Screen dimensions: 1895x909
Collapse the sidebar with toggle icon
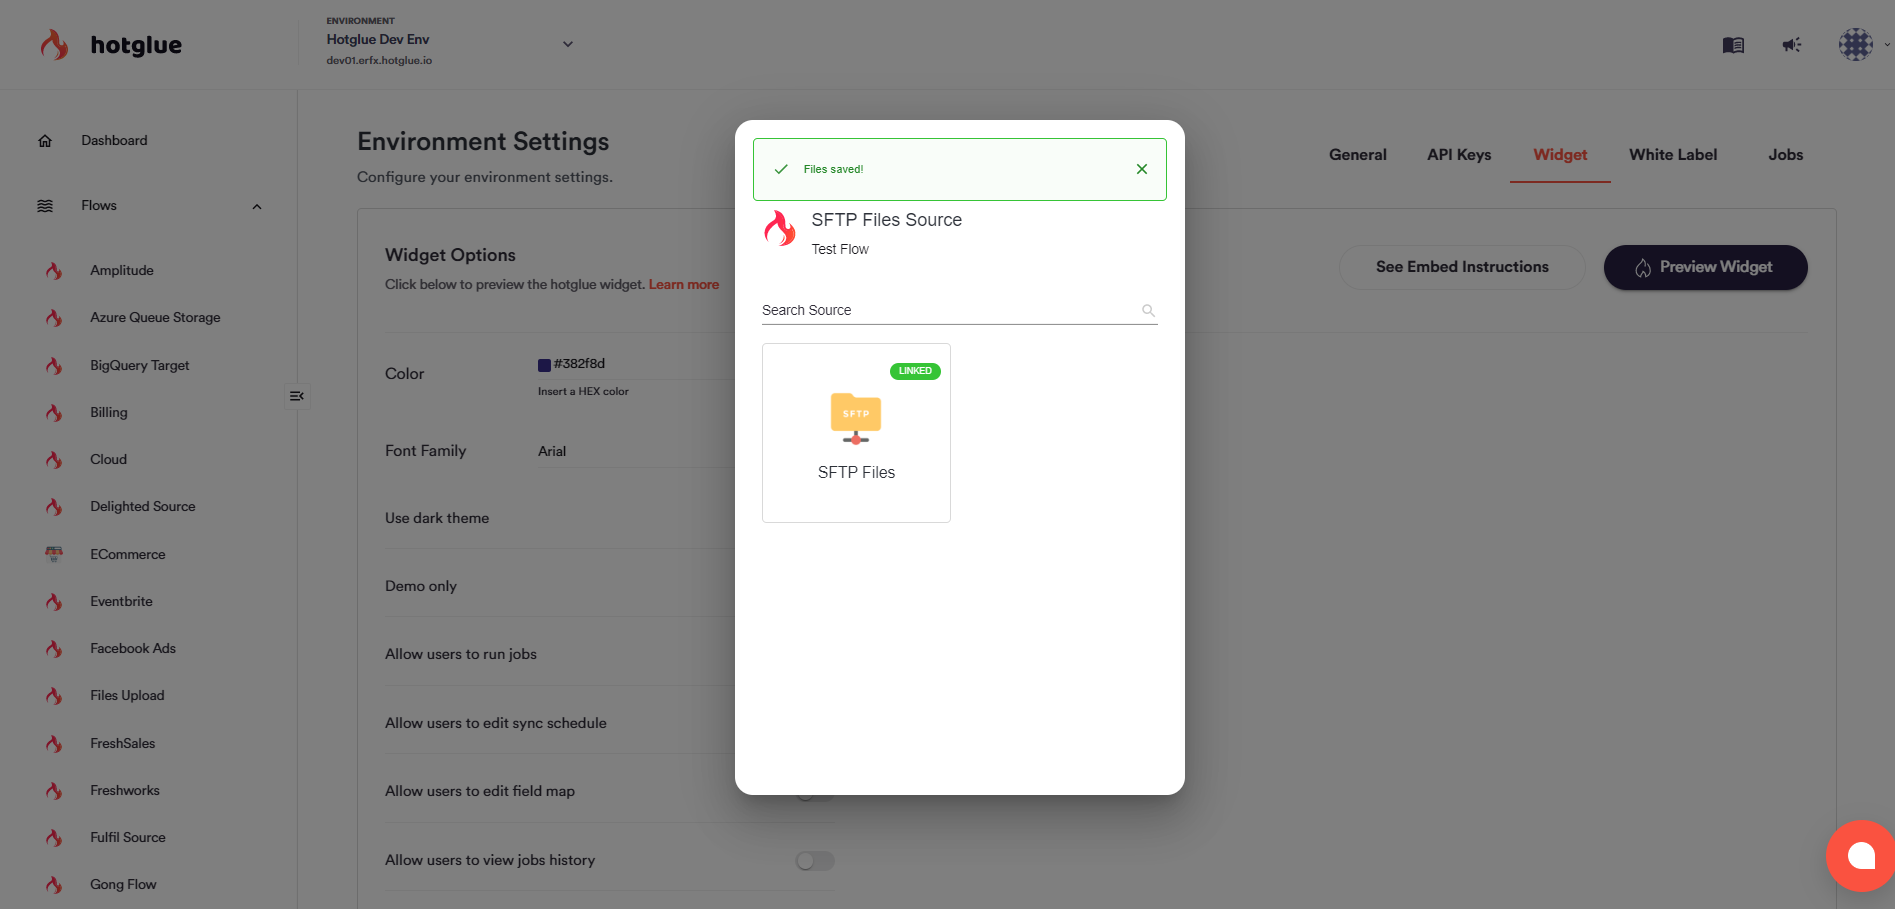(297, 396)
